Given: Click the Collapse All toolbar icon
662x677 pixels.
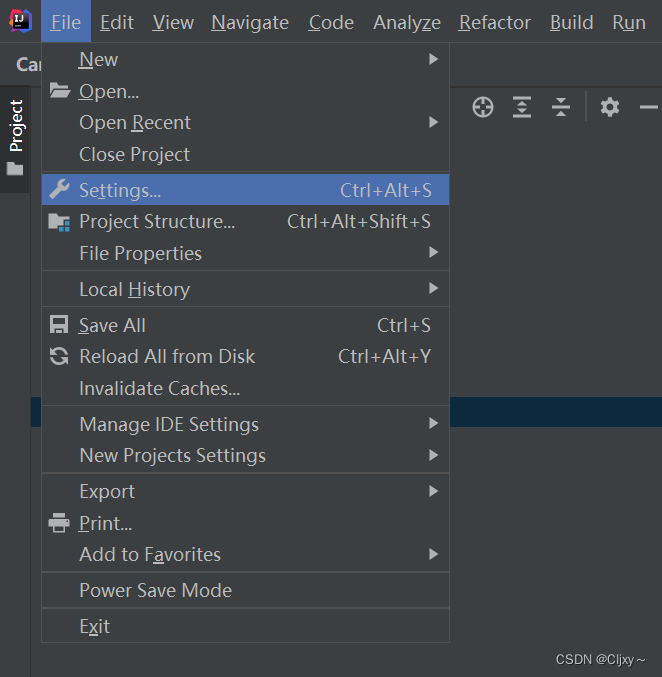Looking at the screenshot, I should tap(561, 107).
